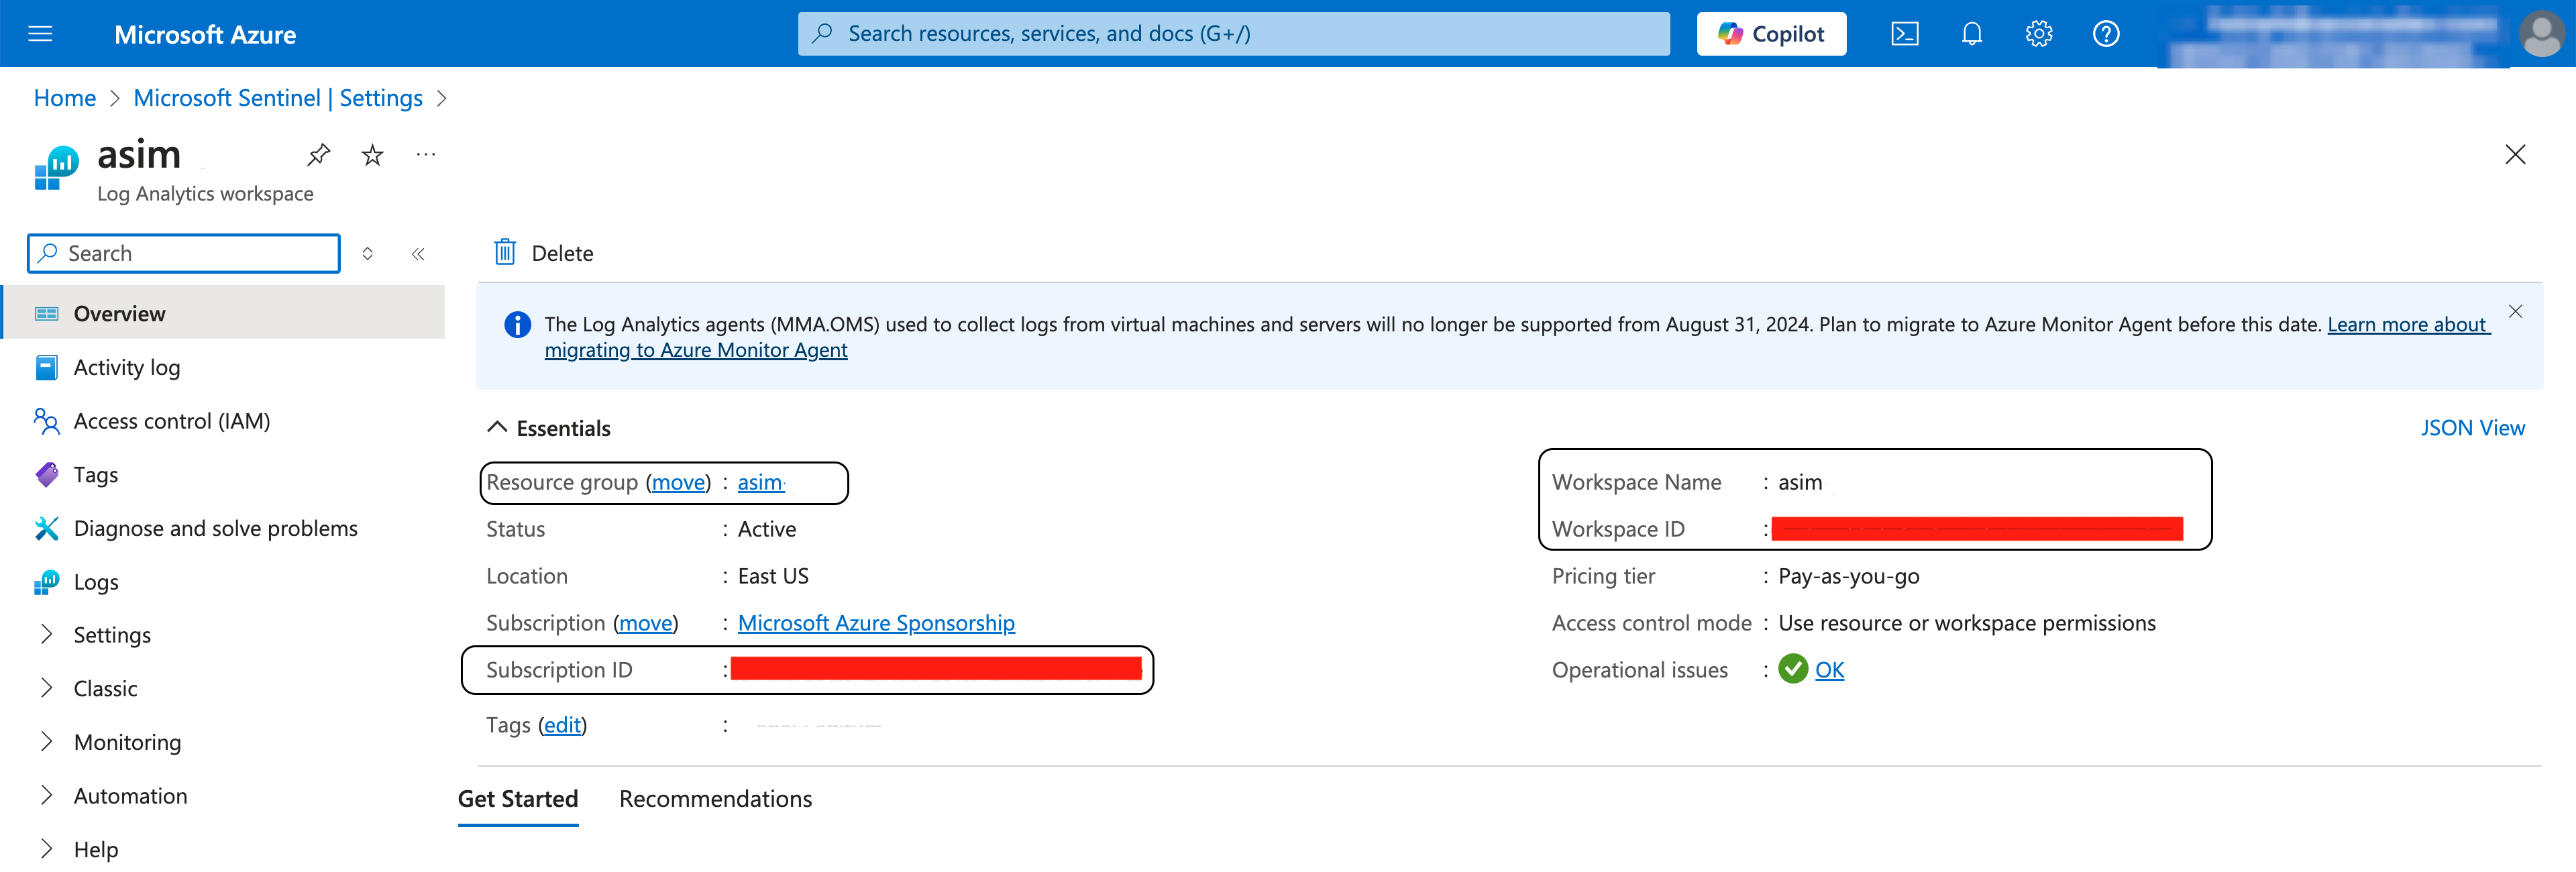Click the Tags icon in sidebar
2576x872 pixels.
click(47, 475)
